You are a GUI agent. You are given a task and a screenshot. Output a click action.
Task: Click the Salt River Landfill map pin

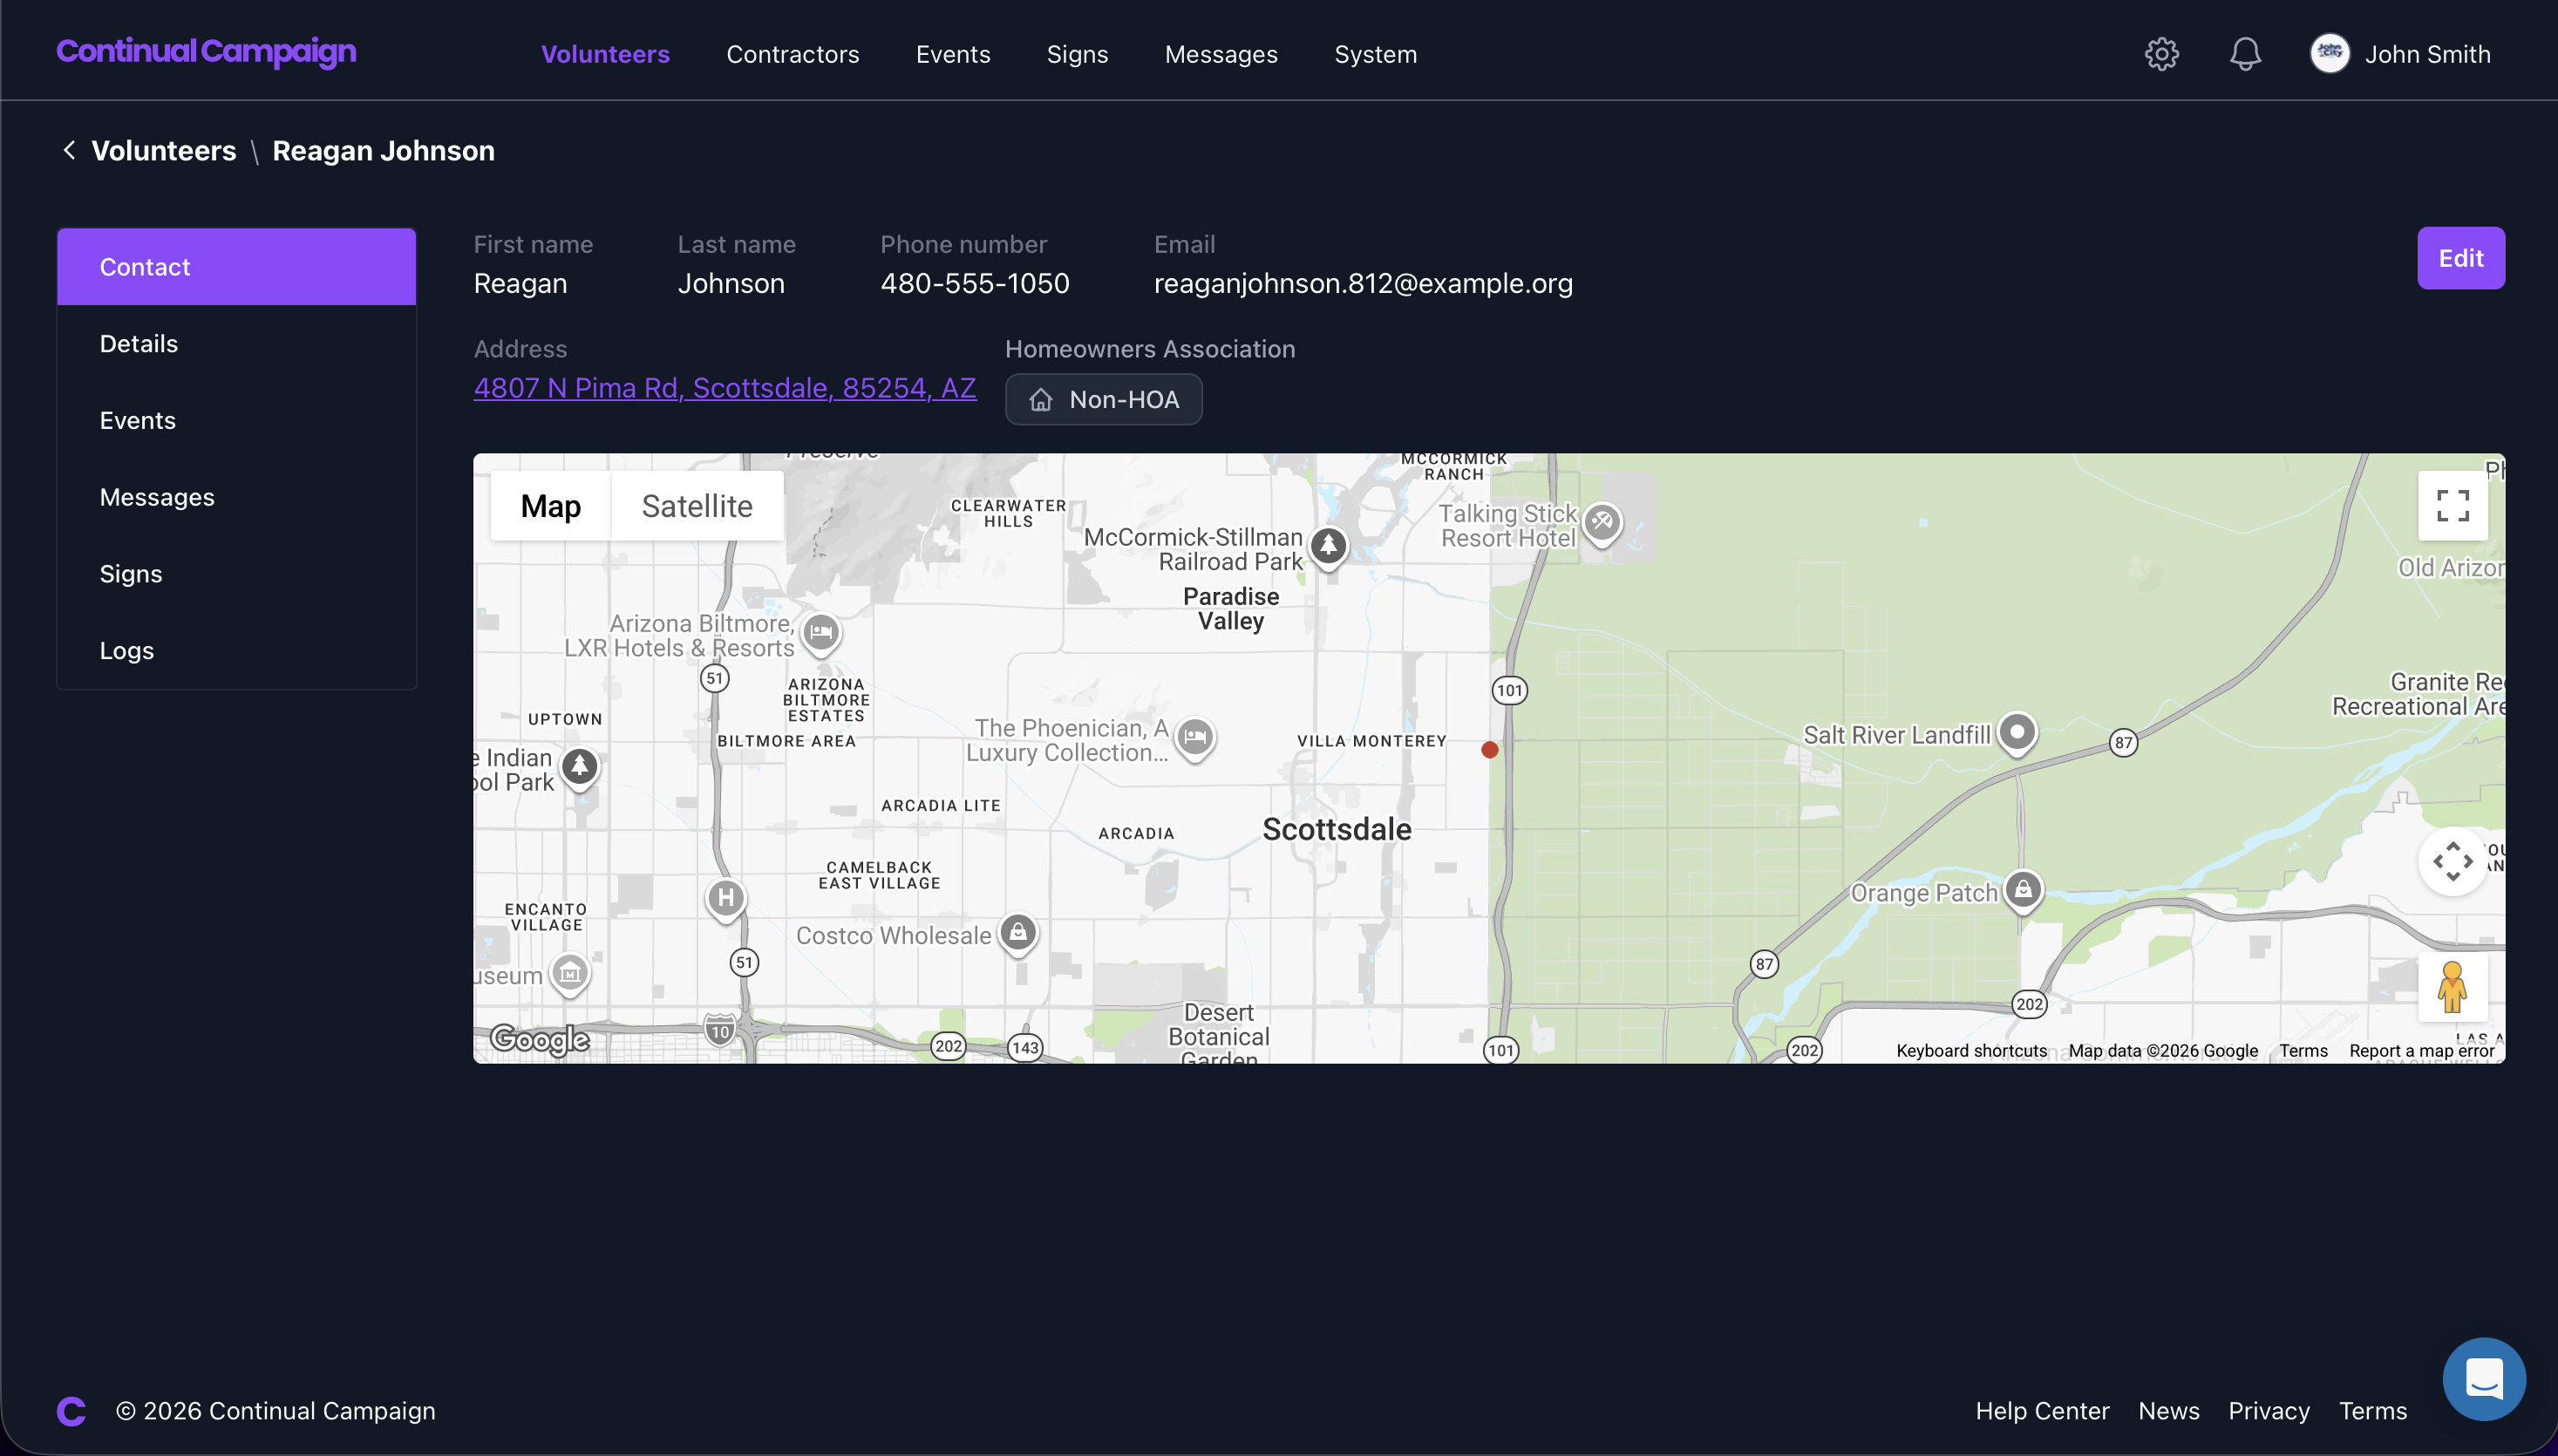point(2017,732)
